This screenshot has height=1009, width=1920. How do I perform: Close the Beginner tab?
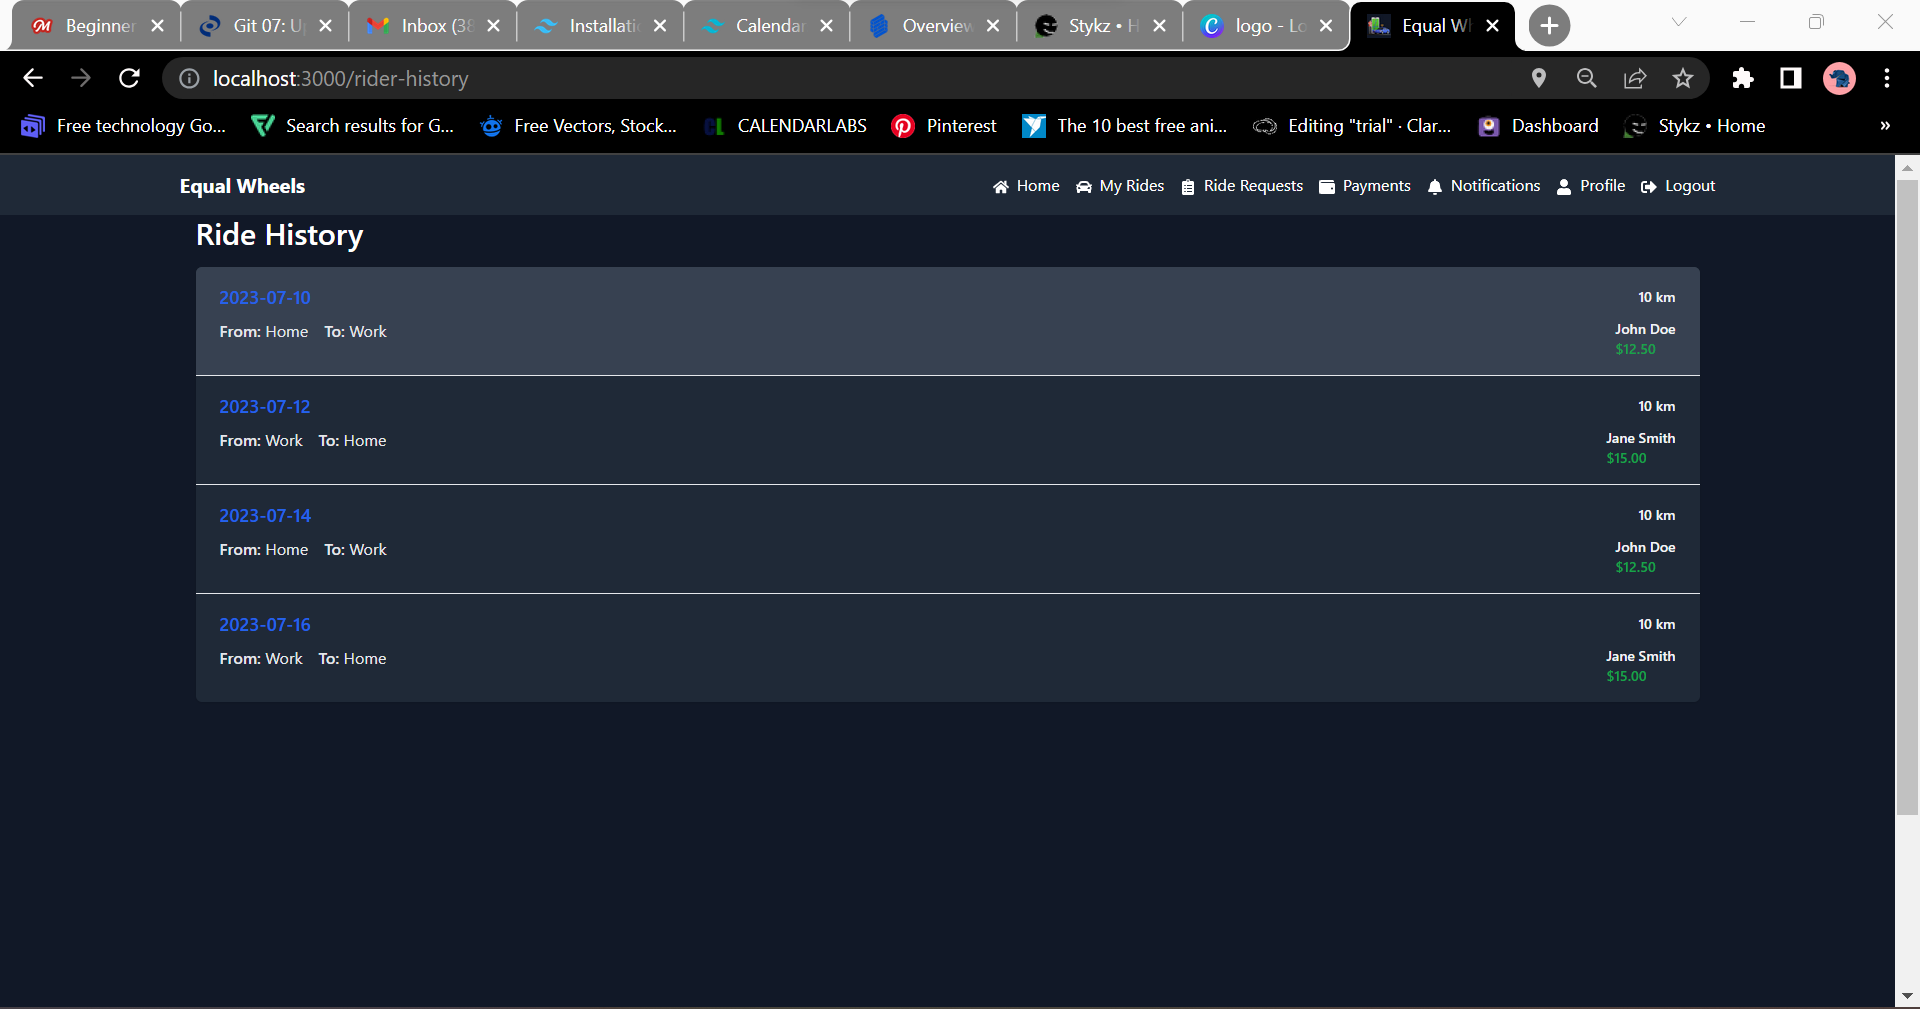tap(157, 26)
